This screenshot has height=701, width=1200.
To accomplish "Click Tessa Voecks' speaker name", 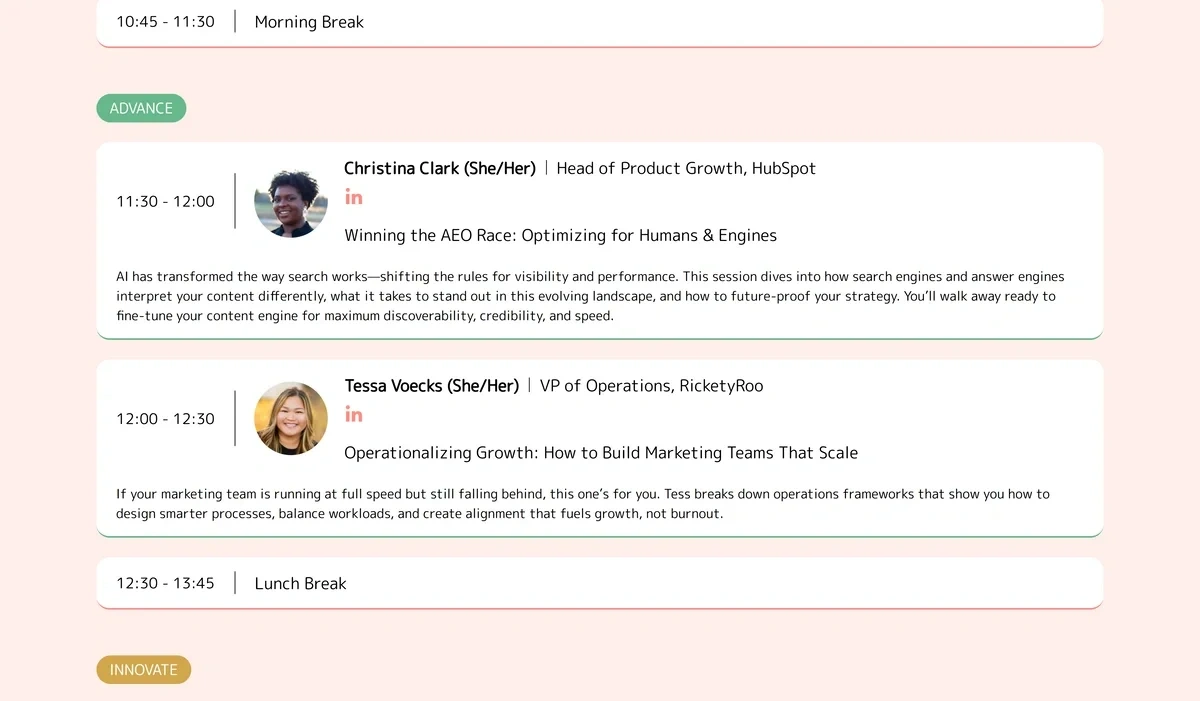I will point(431,385).
